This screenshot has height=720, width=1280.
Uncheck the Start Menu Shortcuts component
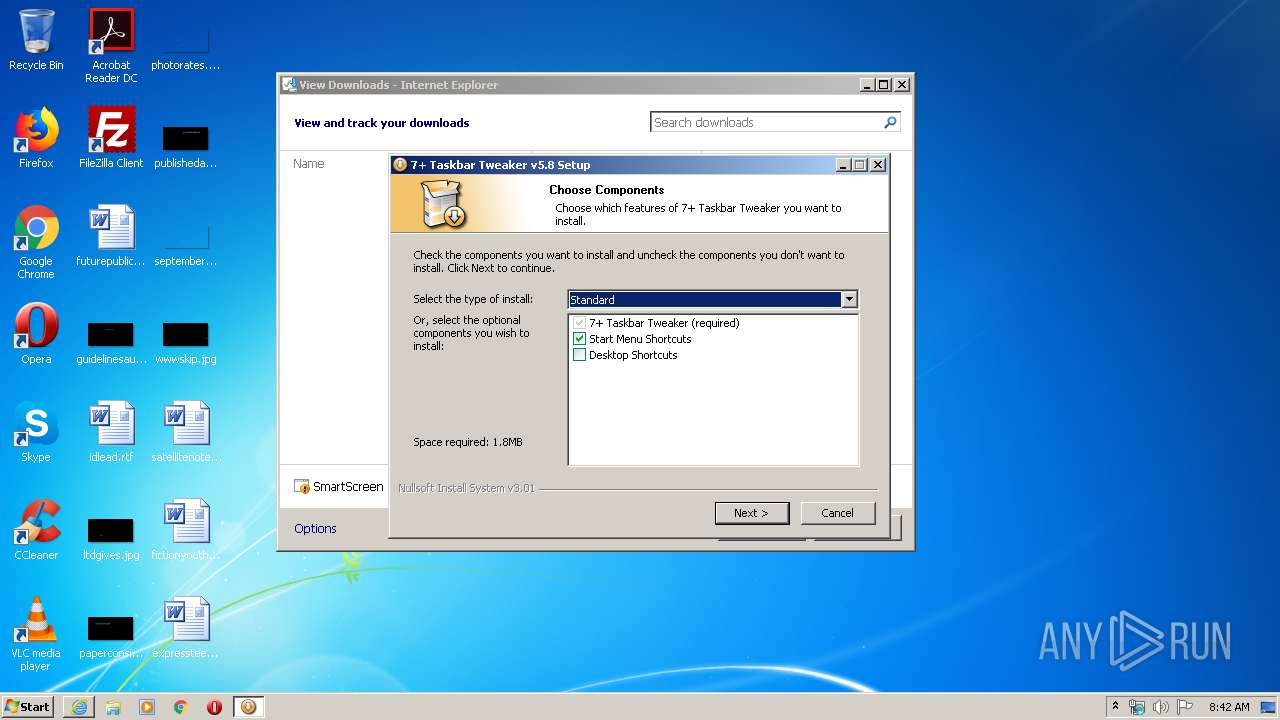(x=579, y=339)
